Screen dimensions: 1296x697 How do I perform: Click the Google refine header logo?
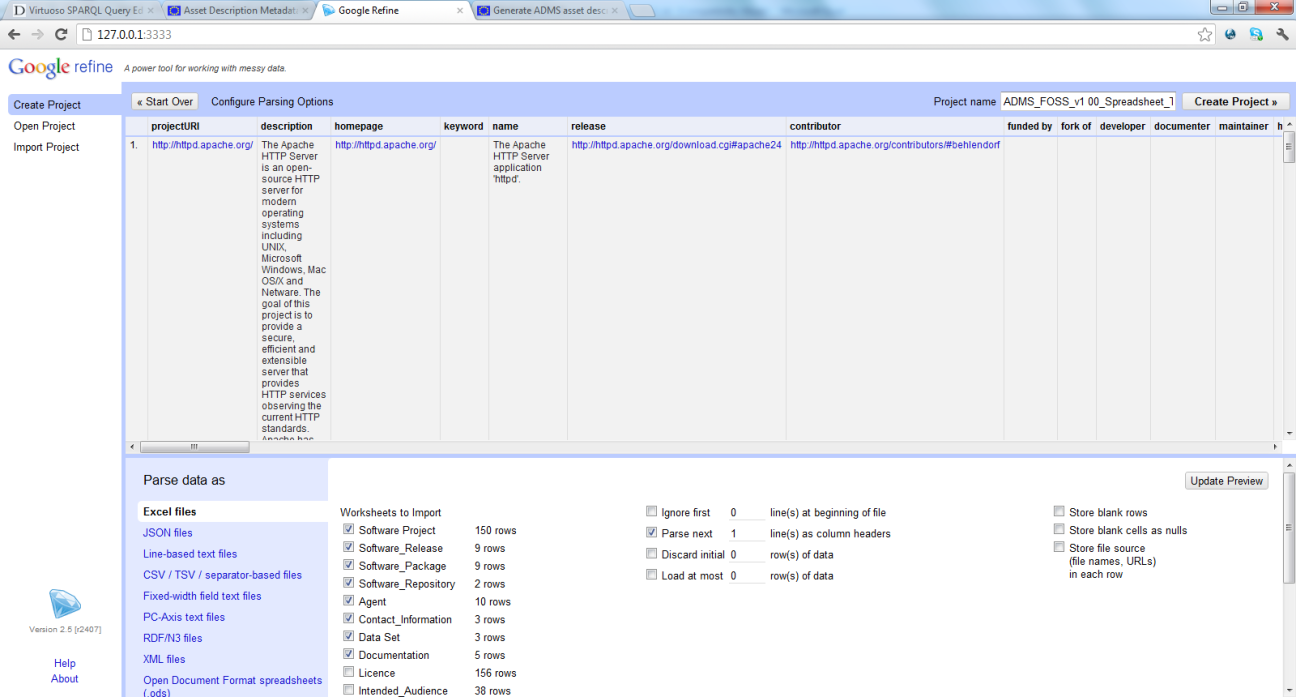pyautogui.click(x=61, y=67)
